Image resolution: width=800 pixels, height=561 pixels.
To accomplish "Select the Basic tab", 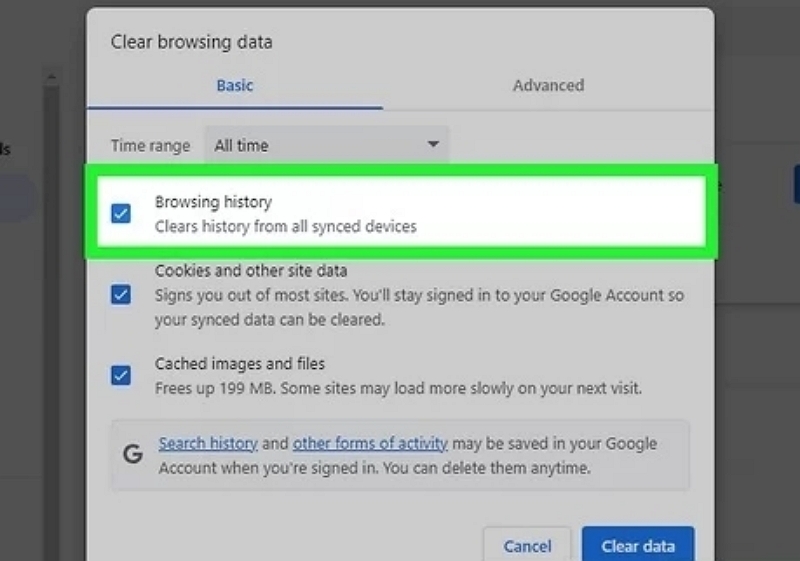I will click(x=235, y=85).
